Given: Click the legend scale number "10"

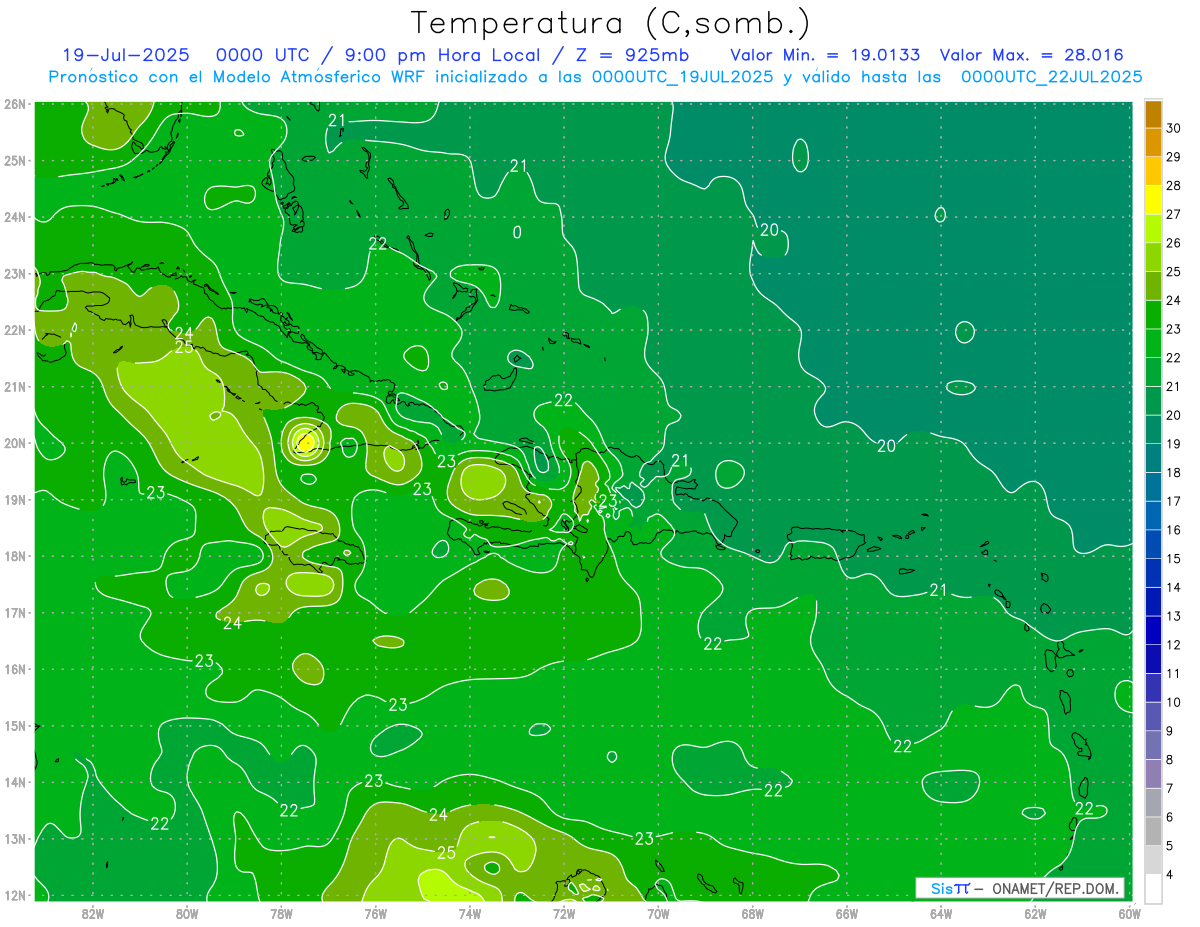Looking at the screenshot, I should [x=1173, y=702].
